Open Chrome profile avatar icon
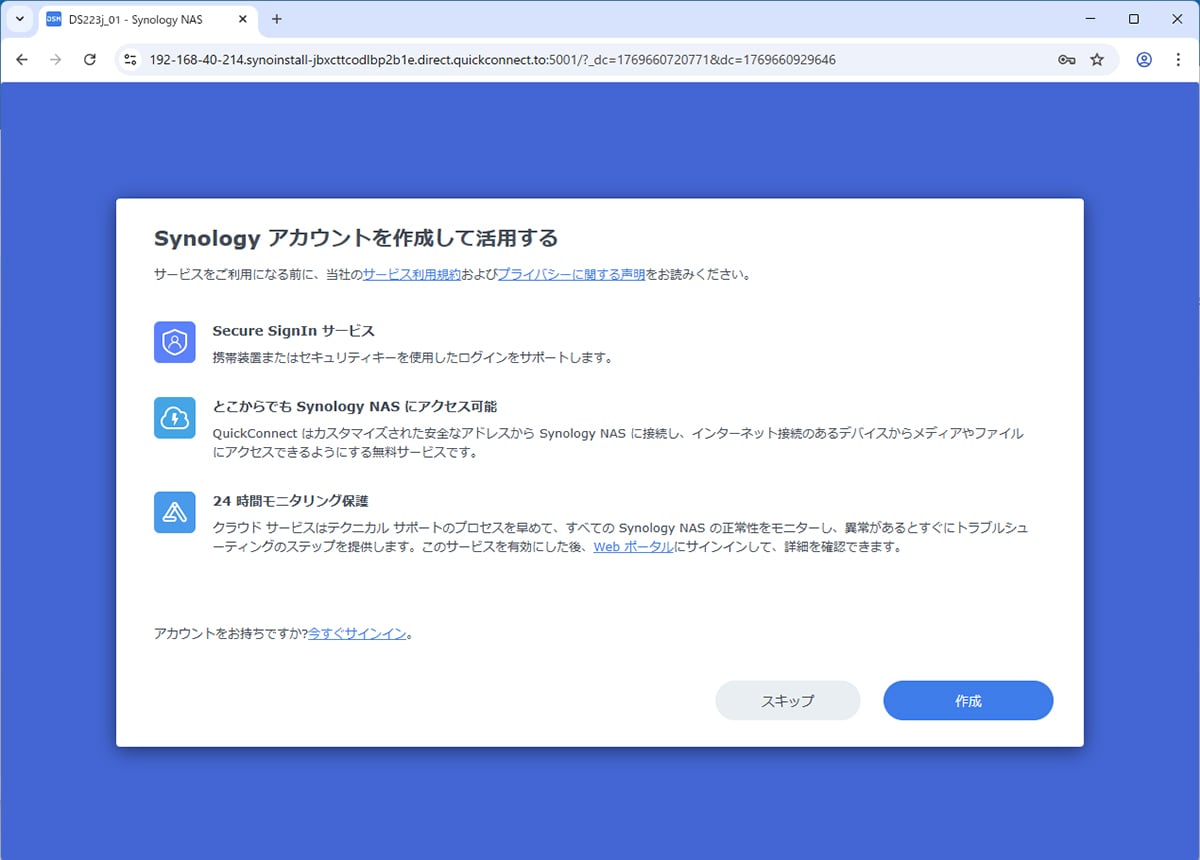The height and width of the screenshot is (860, 1200). point(1144,60)
